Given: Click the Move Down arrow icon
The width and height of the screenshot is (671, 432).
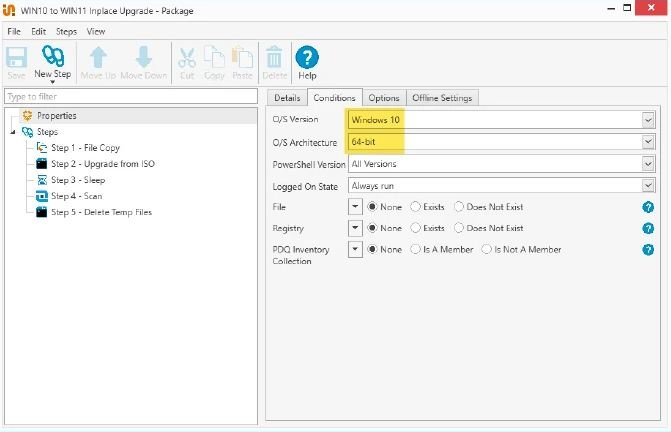Looking at the screenshot, I should click(x=144, y=57).
